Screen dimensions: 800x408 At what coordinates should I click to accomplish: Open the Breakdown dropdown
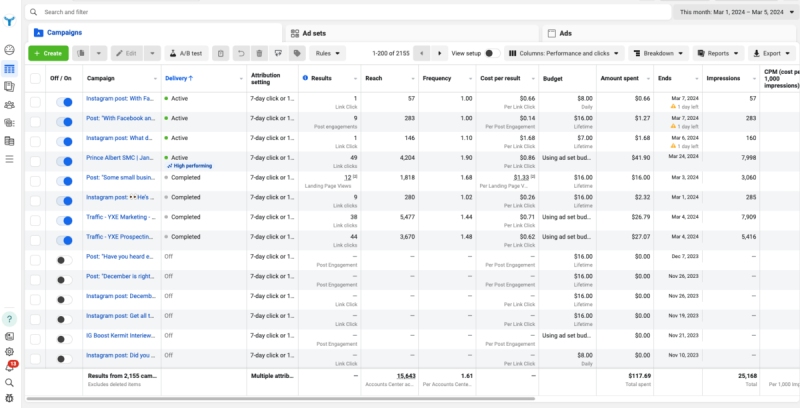coord(659,53)
